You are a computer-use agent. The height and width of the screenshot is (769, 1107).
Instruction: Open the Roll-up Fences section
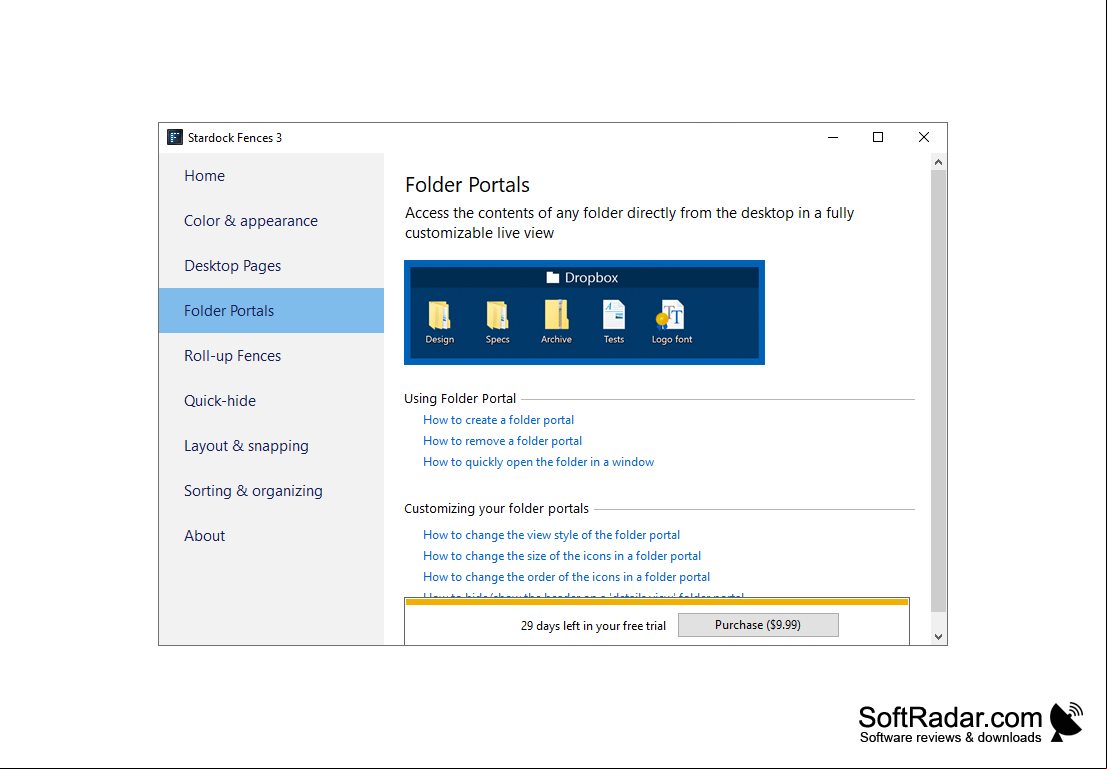(x=271, y=356)
